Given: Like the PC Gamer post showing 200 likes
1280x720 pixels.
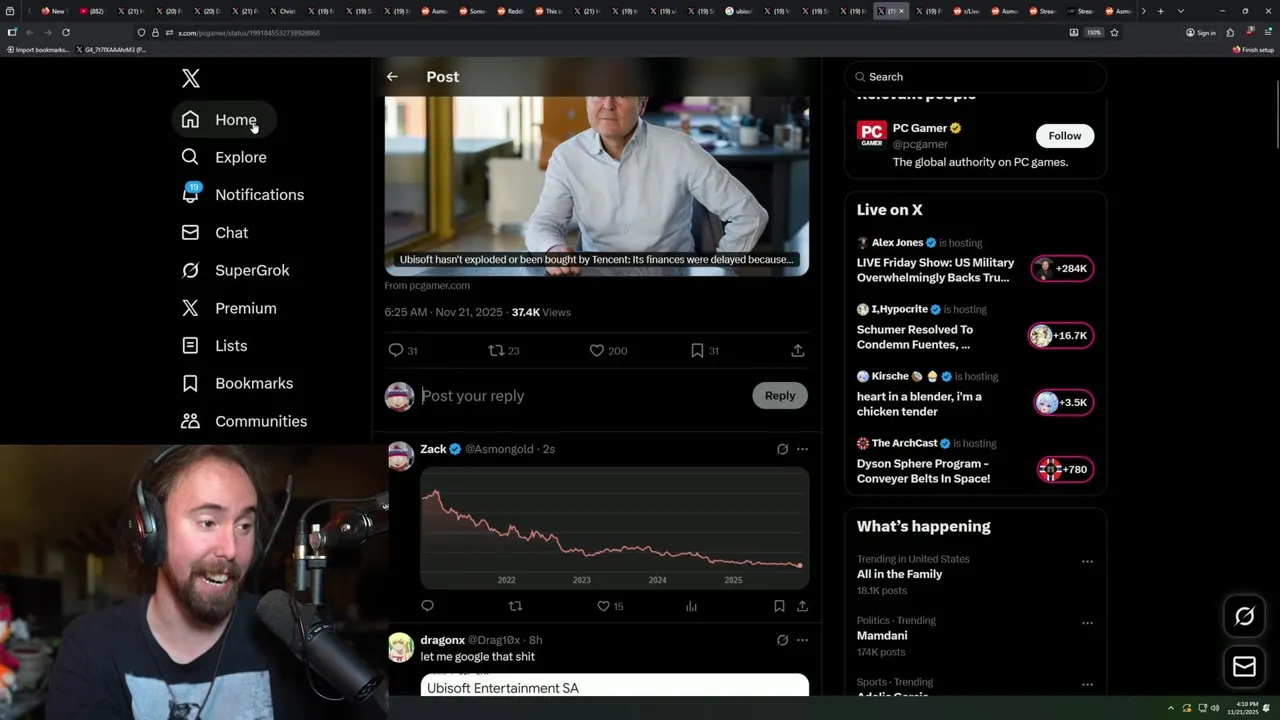Looking at the screenshot, I should tap(596, 350).
